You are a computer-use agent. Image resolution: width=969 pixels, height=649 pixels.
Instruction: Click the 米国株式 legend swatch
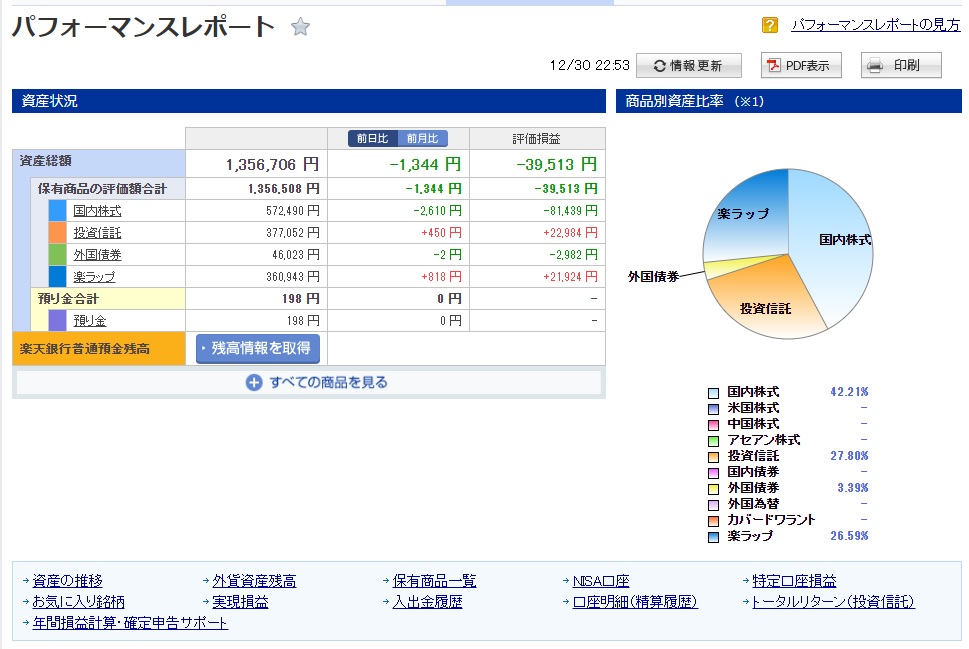pyautogui.click(x=713, y=409)
